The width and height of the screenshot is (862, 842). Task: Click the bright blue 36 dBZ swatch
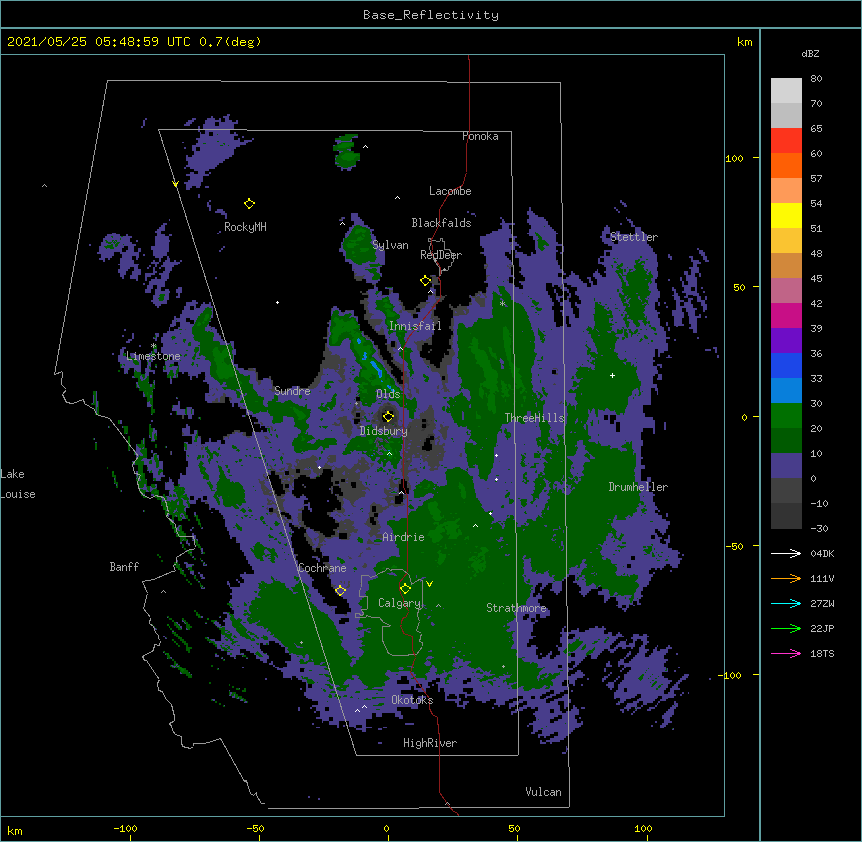pos(786,365)
